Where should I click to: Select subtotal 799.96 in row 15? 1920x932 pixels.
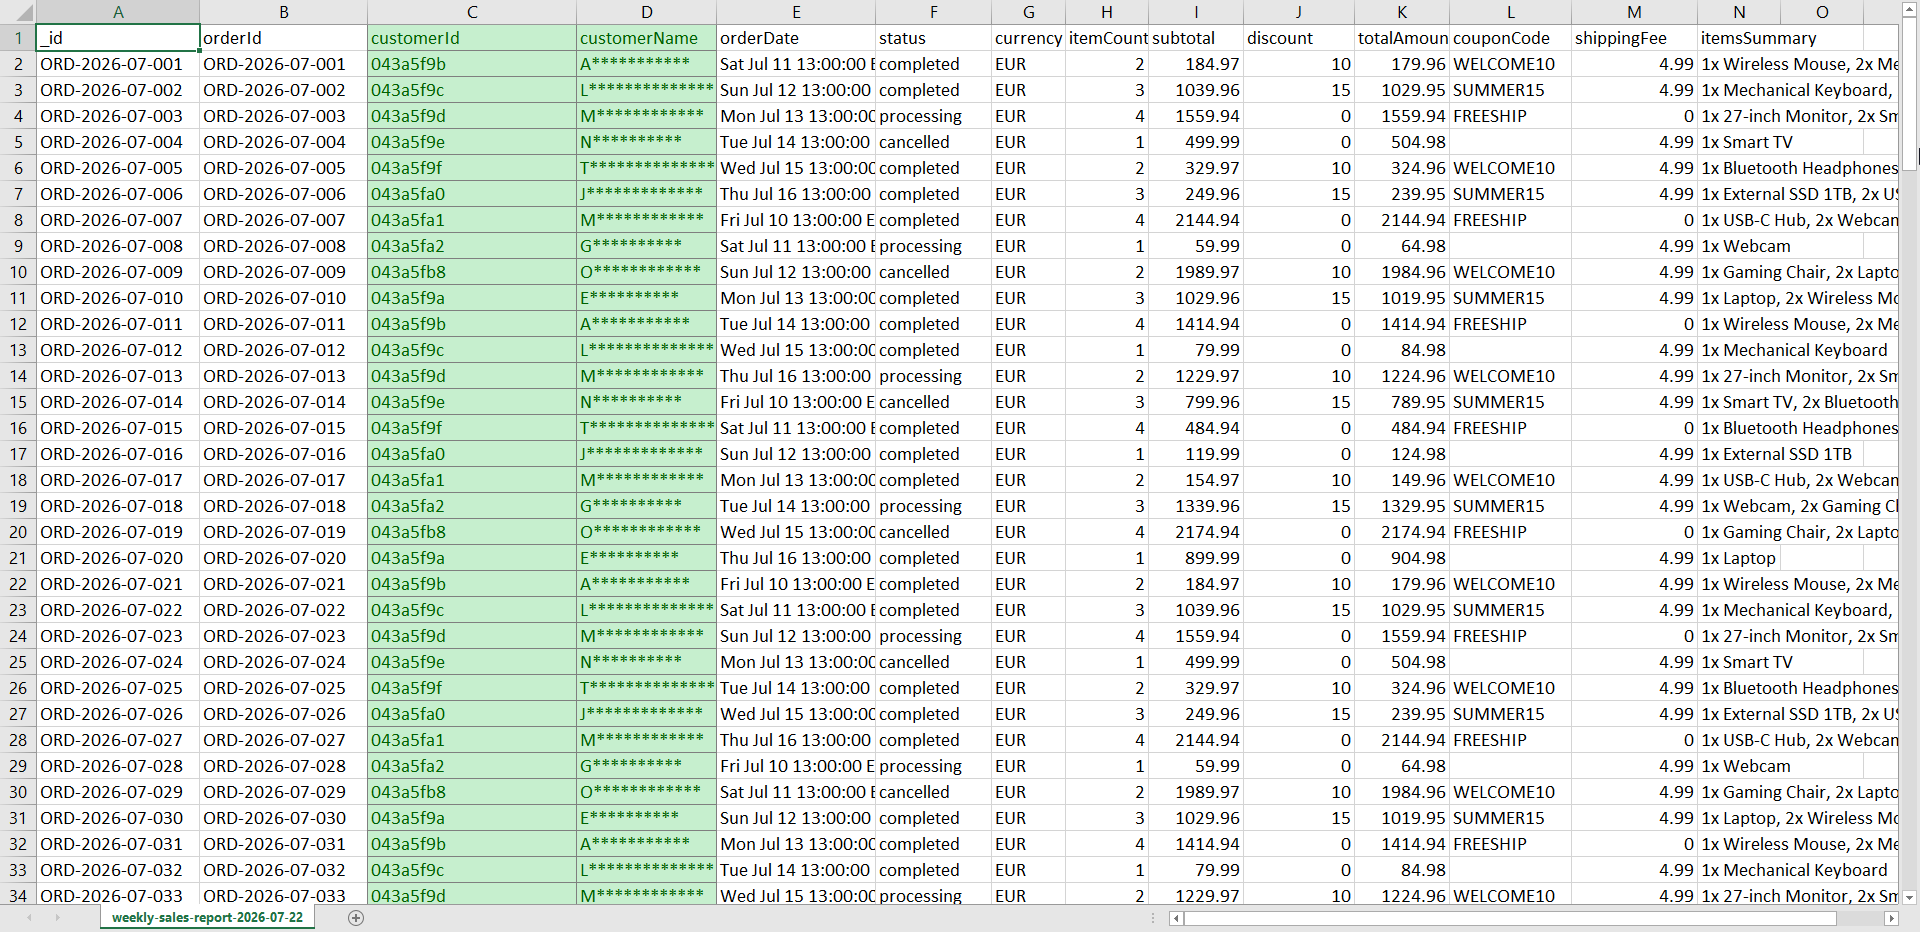pos(1196,402)
